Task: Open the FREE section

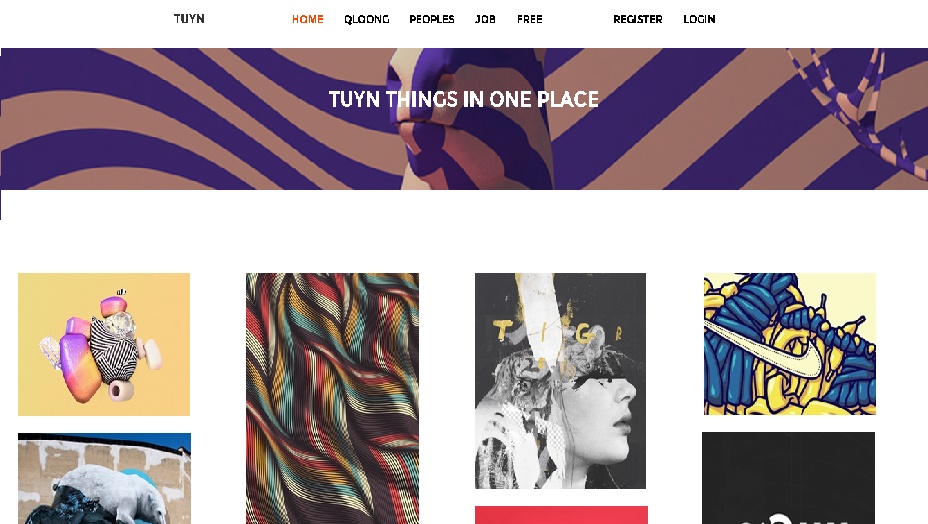Action: point(530,19)
